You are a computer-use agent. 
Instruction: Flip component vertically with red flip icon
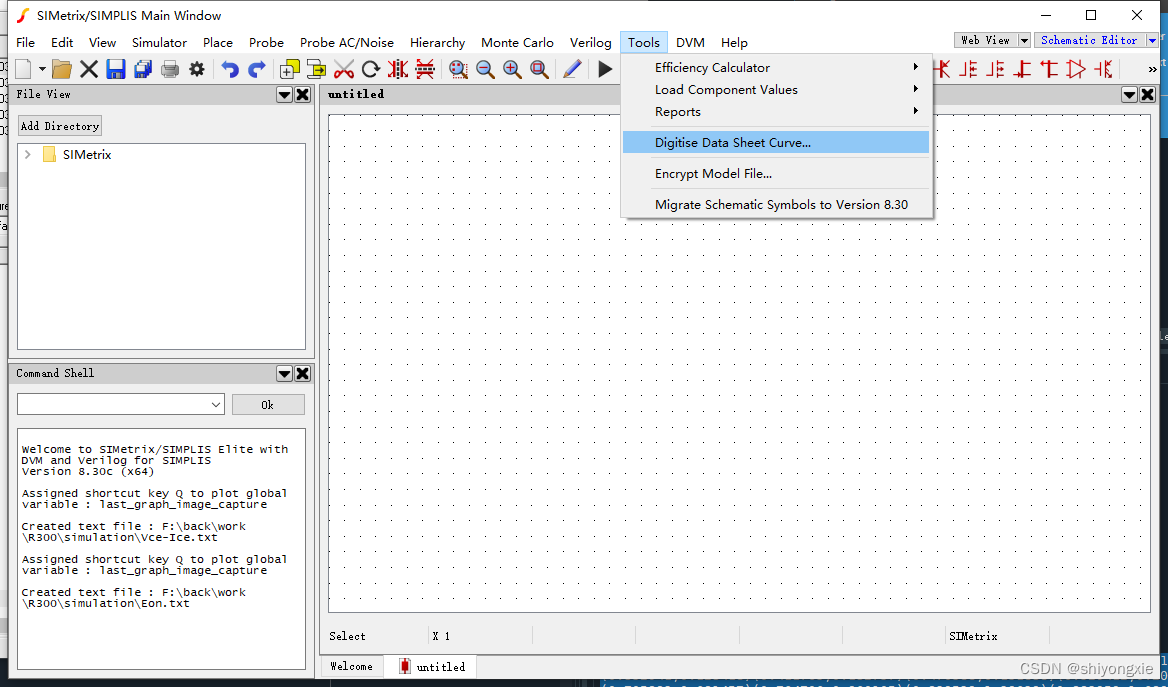coord(425,69)
